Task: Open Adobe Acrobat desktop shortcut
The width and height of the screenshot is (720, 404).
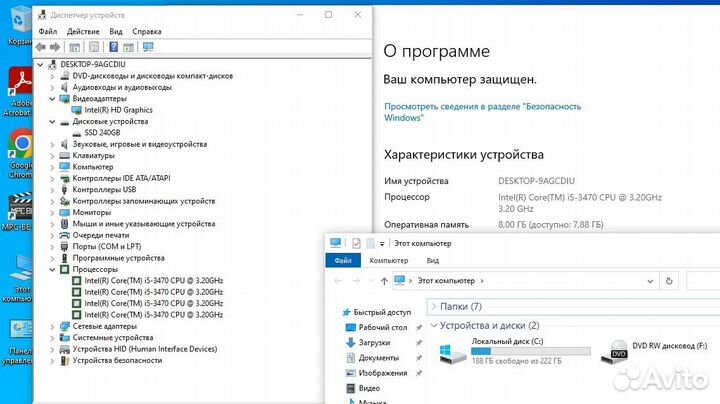Action: [19, 91]
